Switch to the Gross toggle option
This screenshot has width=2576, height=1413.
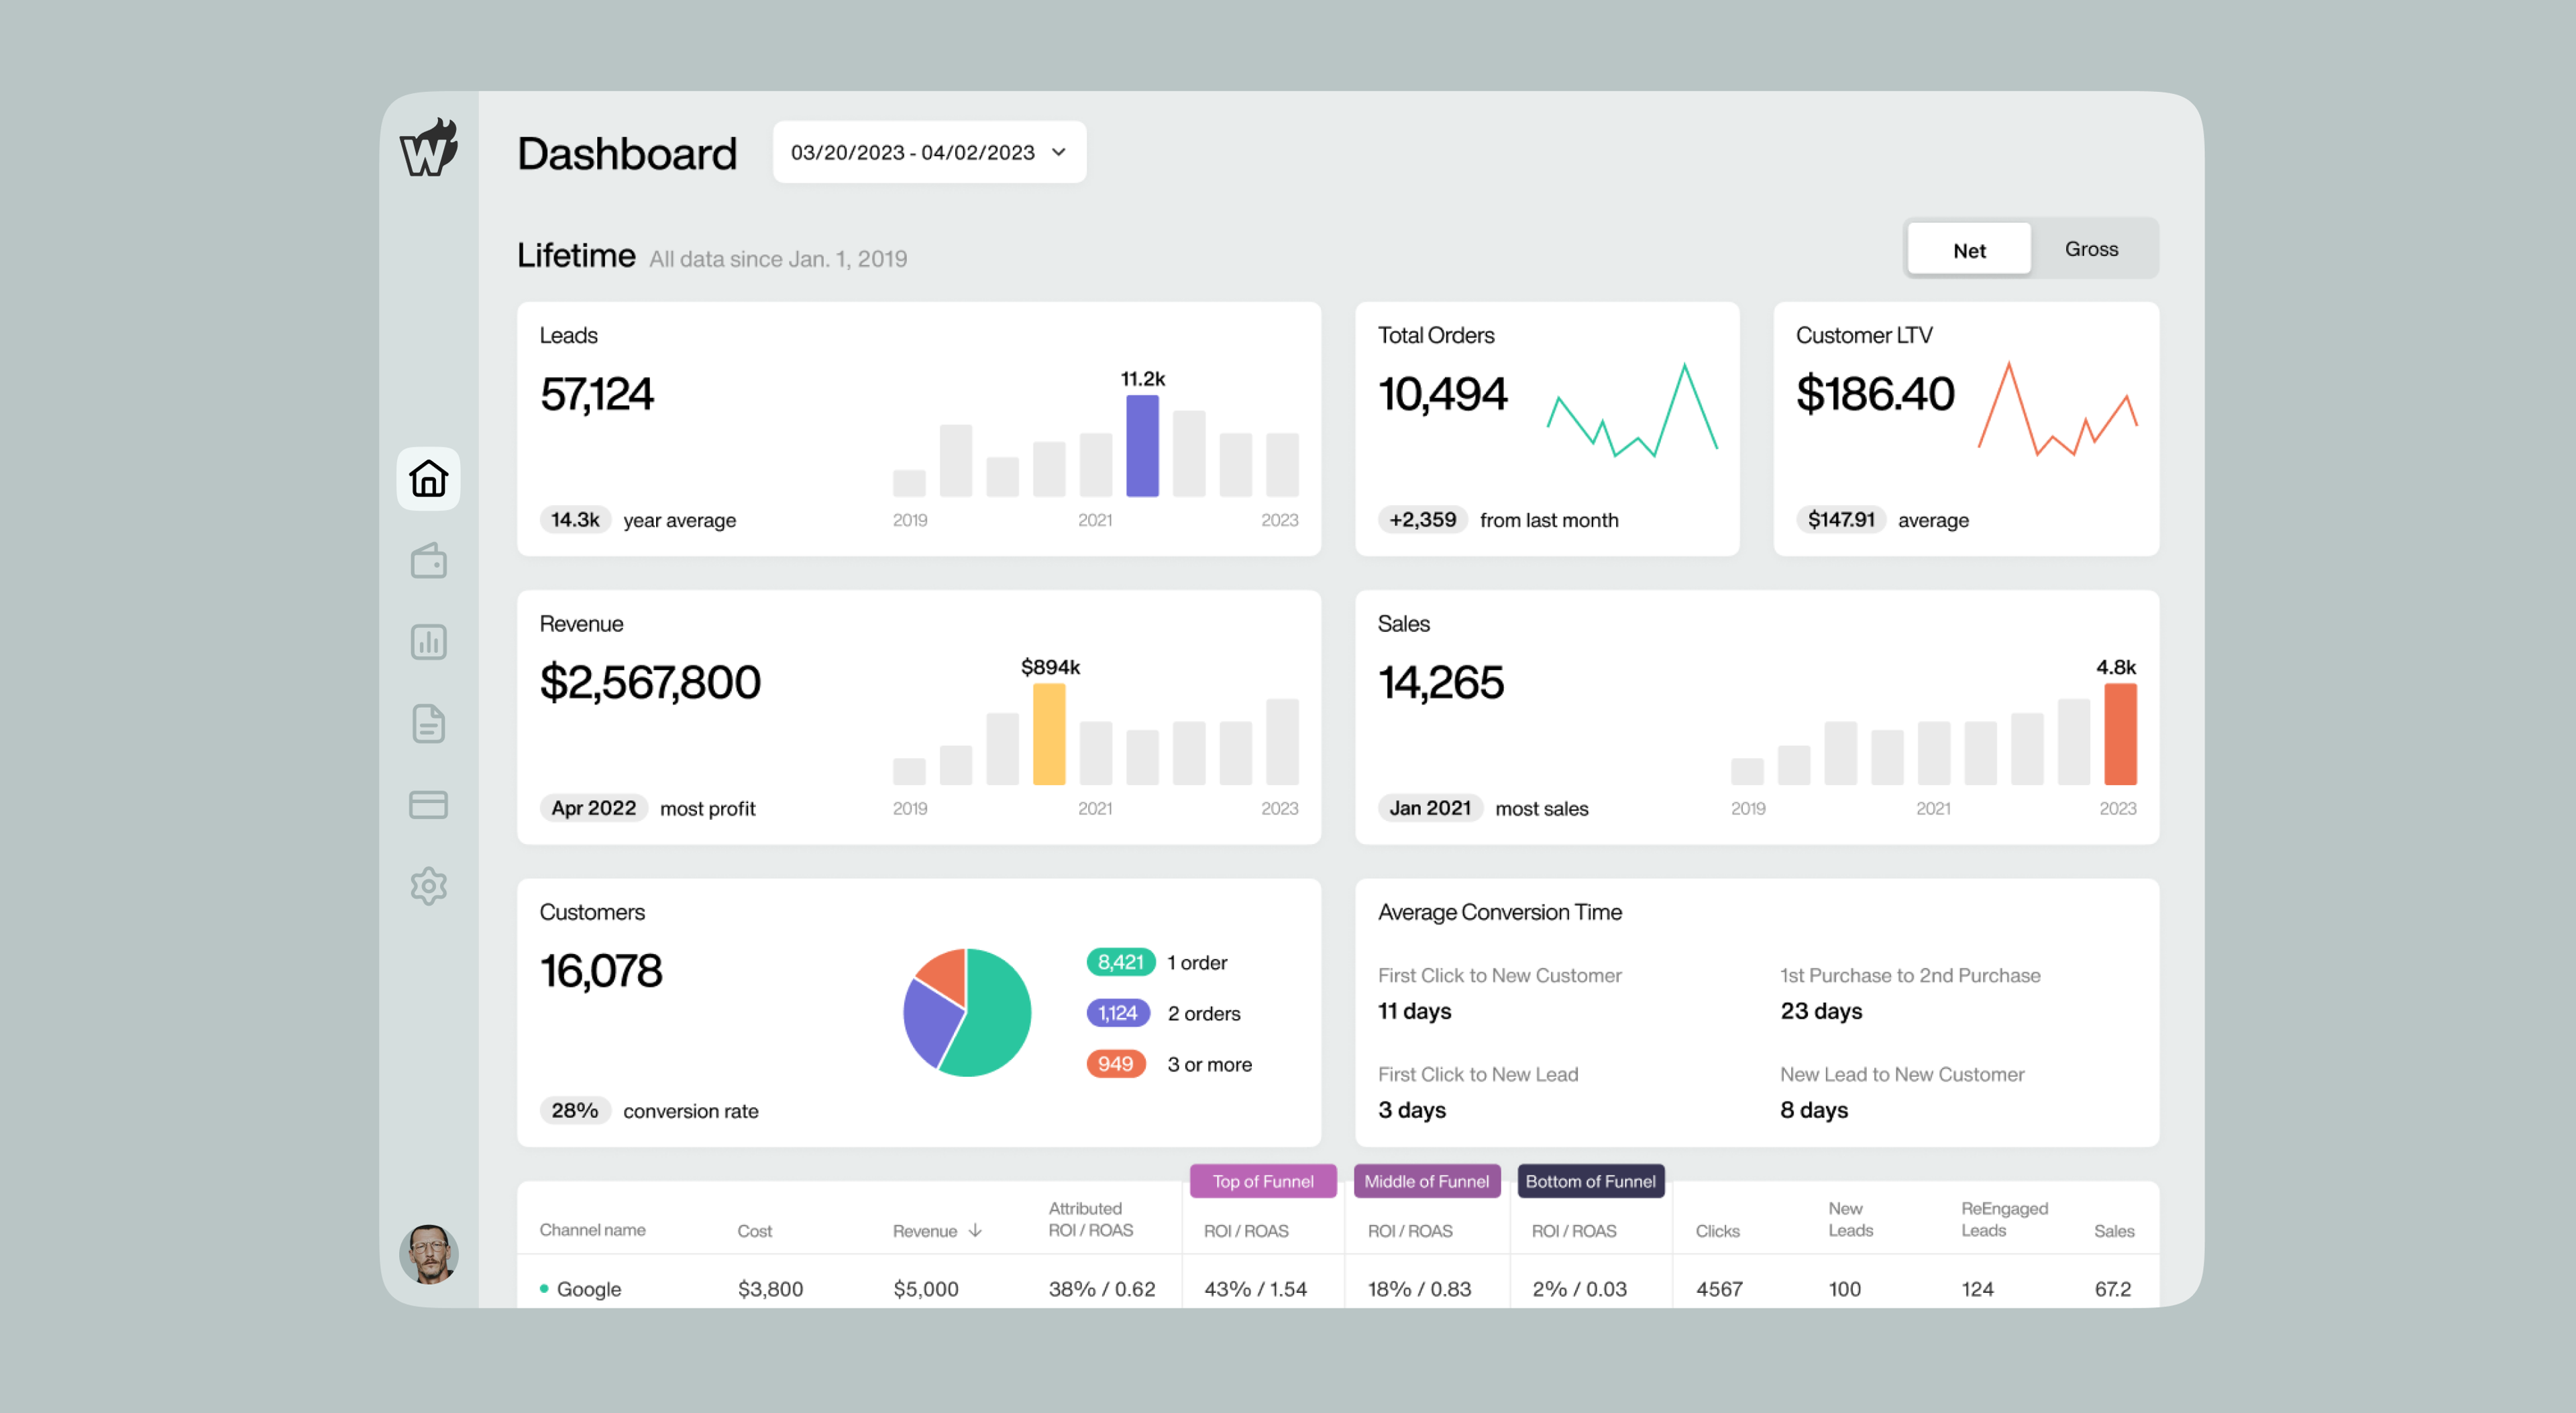[2092, 249]
